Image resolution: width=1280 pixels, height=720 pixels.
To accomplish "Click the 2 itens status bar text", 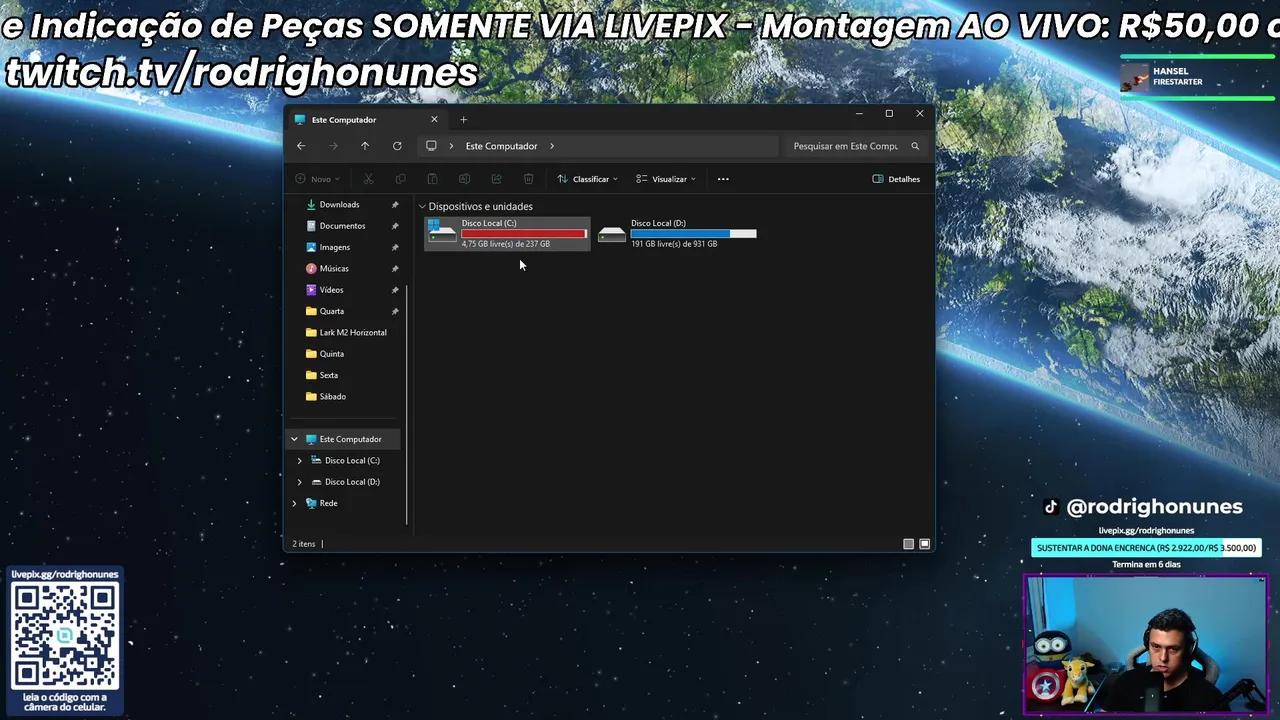I will 304,544.
